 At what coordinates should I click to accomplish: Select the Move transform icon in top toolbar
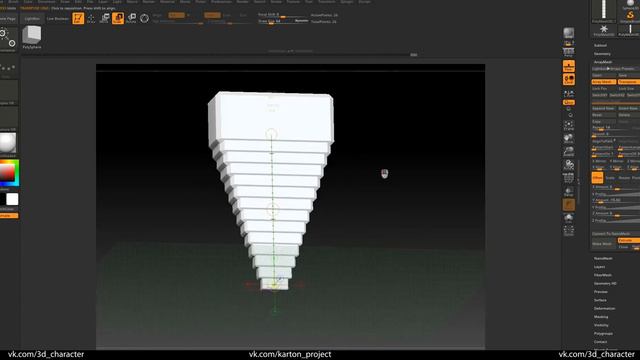coord(104,18)
